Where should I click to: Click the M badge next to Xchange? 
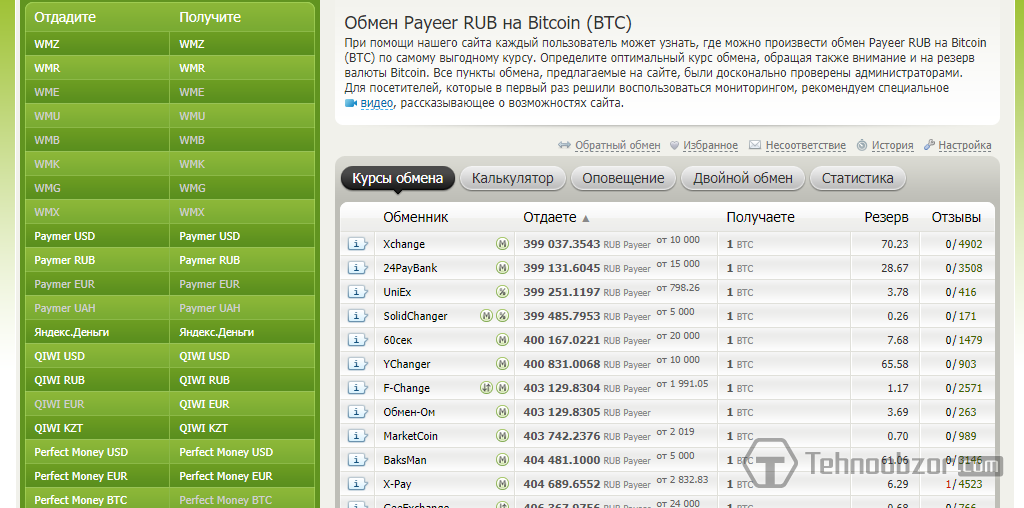(502, 244)
